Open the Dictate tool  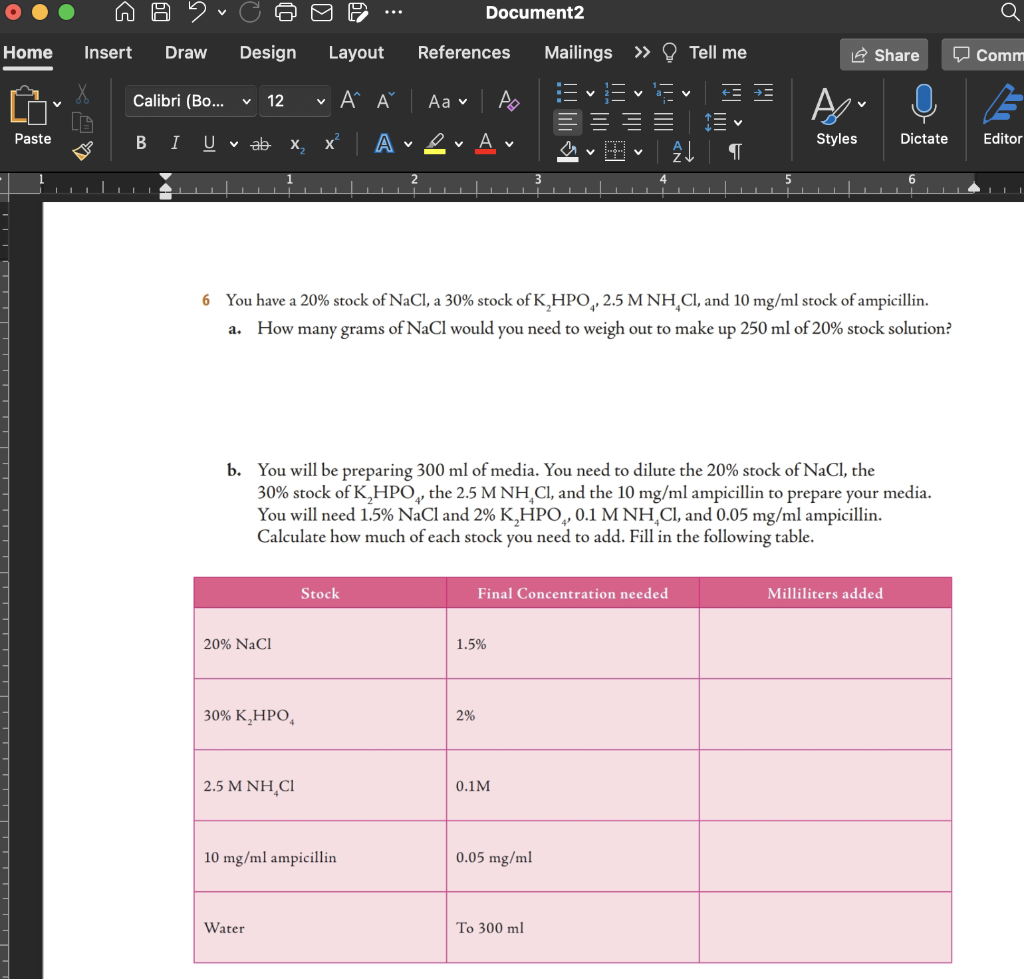coord(922,118)
